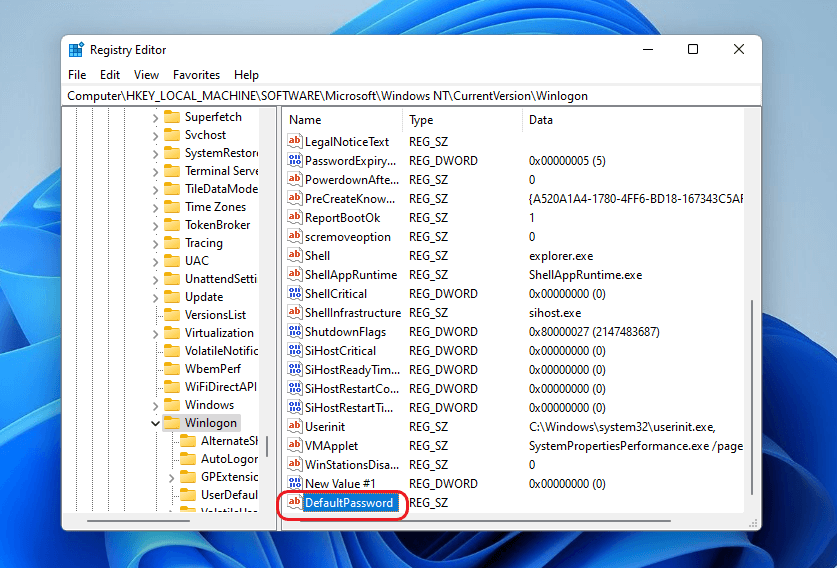
Task: Click the values pane vertical scrollbar thumb
Action: (x=752, y=397)
